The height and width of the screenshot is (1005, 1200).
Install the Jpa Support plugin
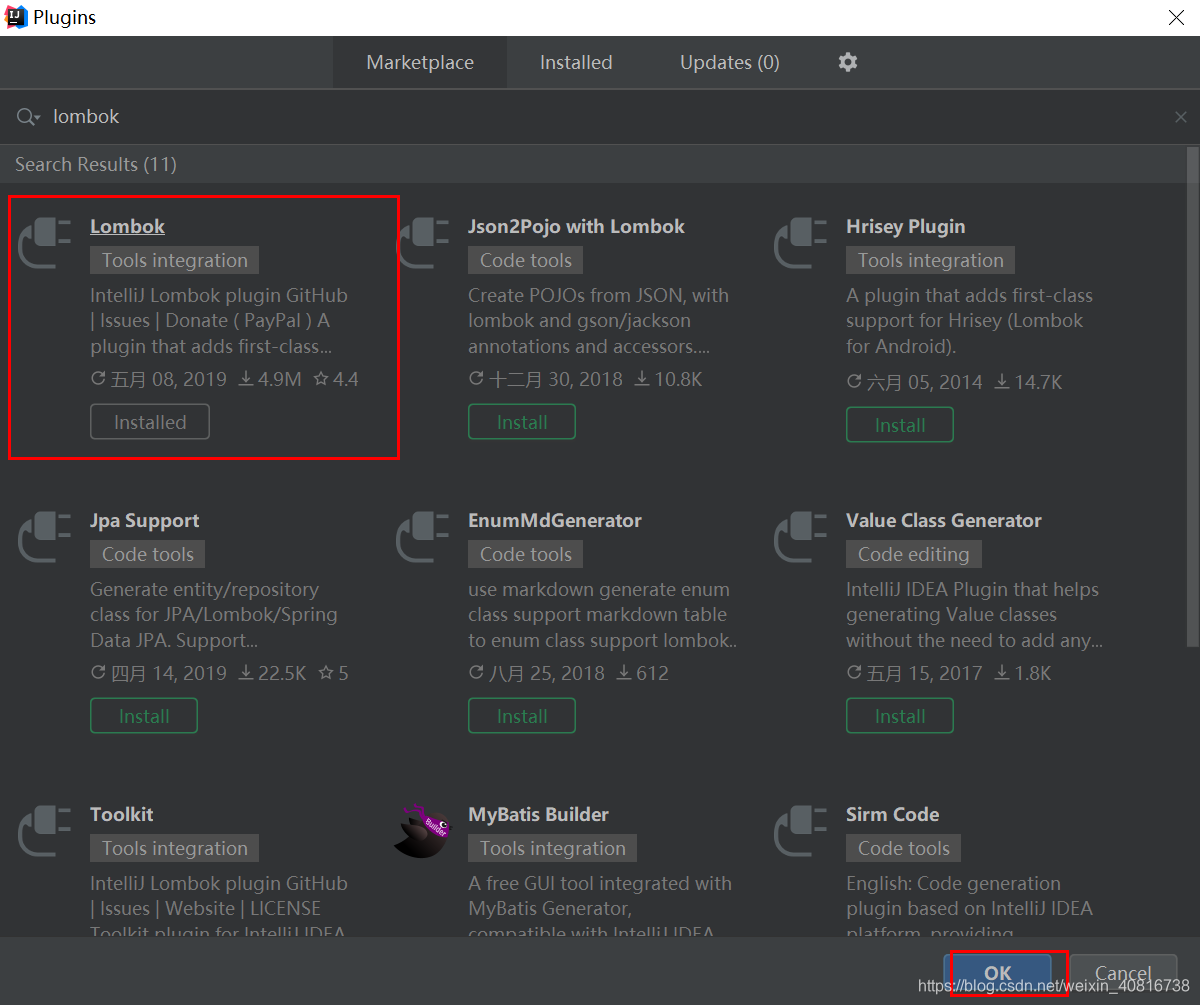144,716
